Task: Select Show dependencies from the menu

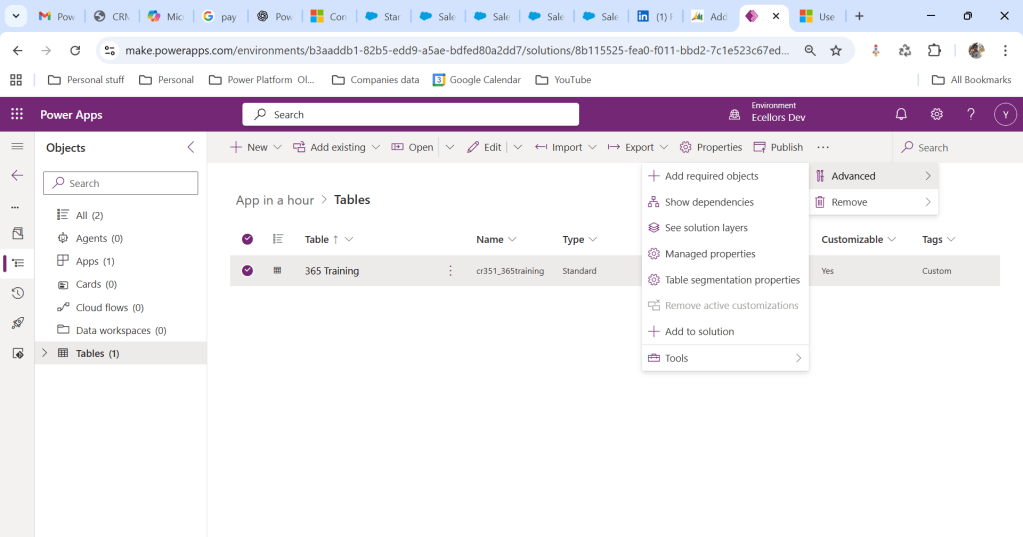Action: point(709,202)
